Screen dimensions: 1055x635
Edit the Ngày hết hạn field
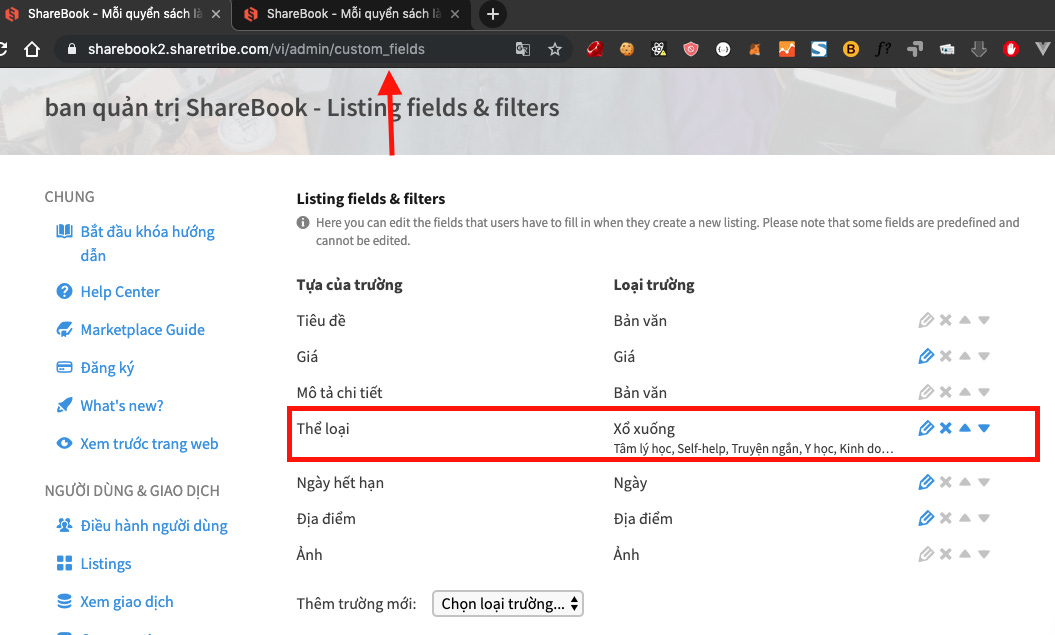point(925,482)
